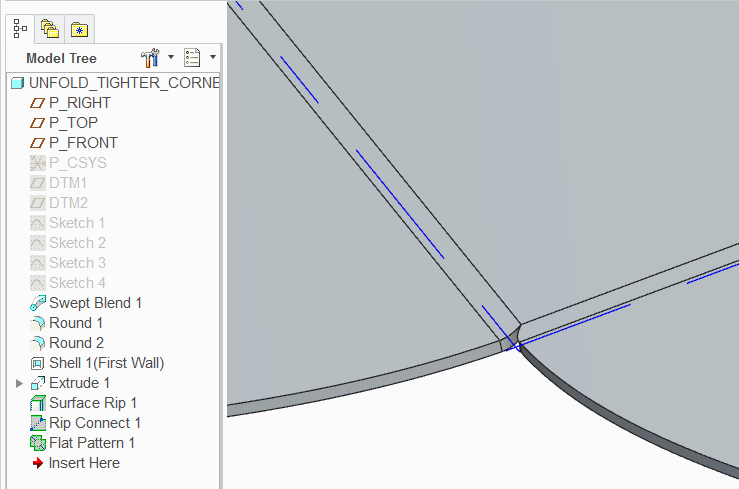
Task: Click the Shell 1 feature icon
Action: coord(37,364)
